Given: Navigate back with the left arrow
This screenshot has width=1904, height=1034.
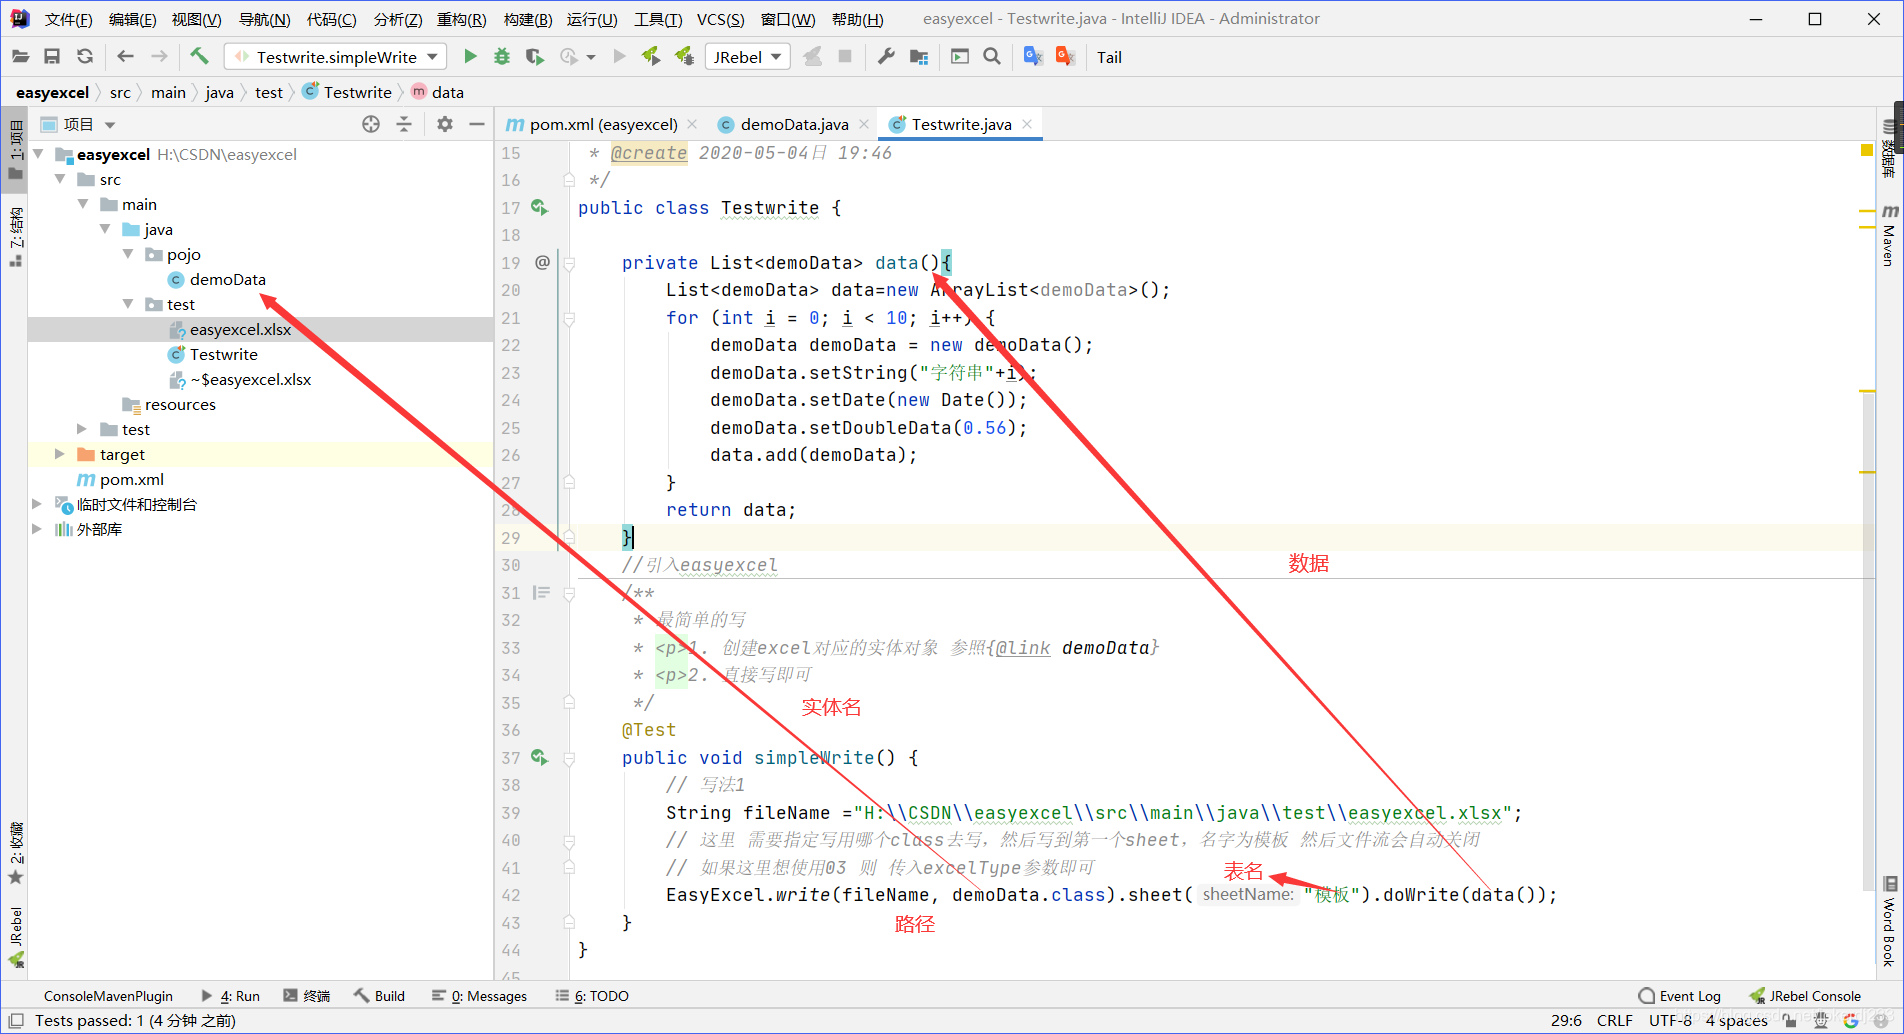Looking at the screenshot, I should pos(125,57).
